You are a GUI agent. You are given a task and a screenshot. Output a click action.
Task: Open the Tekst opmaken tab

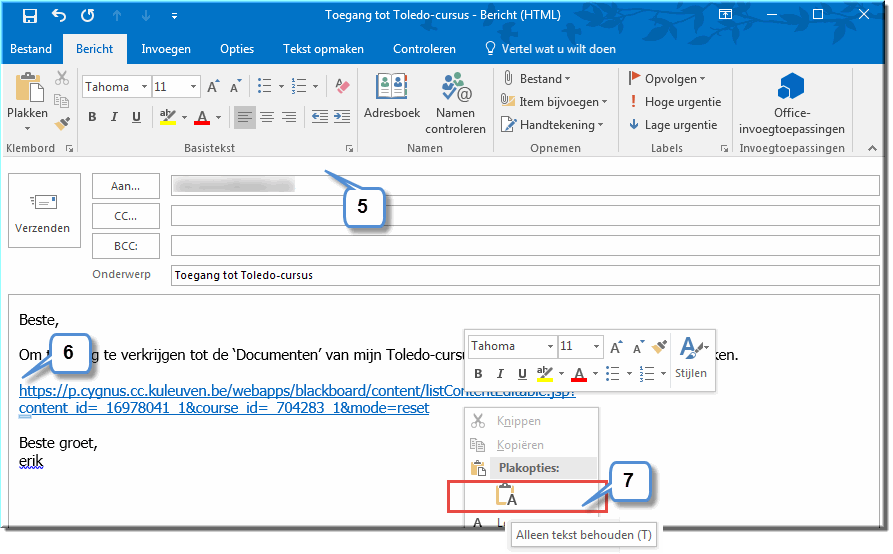[323, 49]
